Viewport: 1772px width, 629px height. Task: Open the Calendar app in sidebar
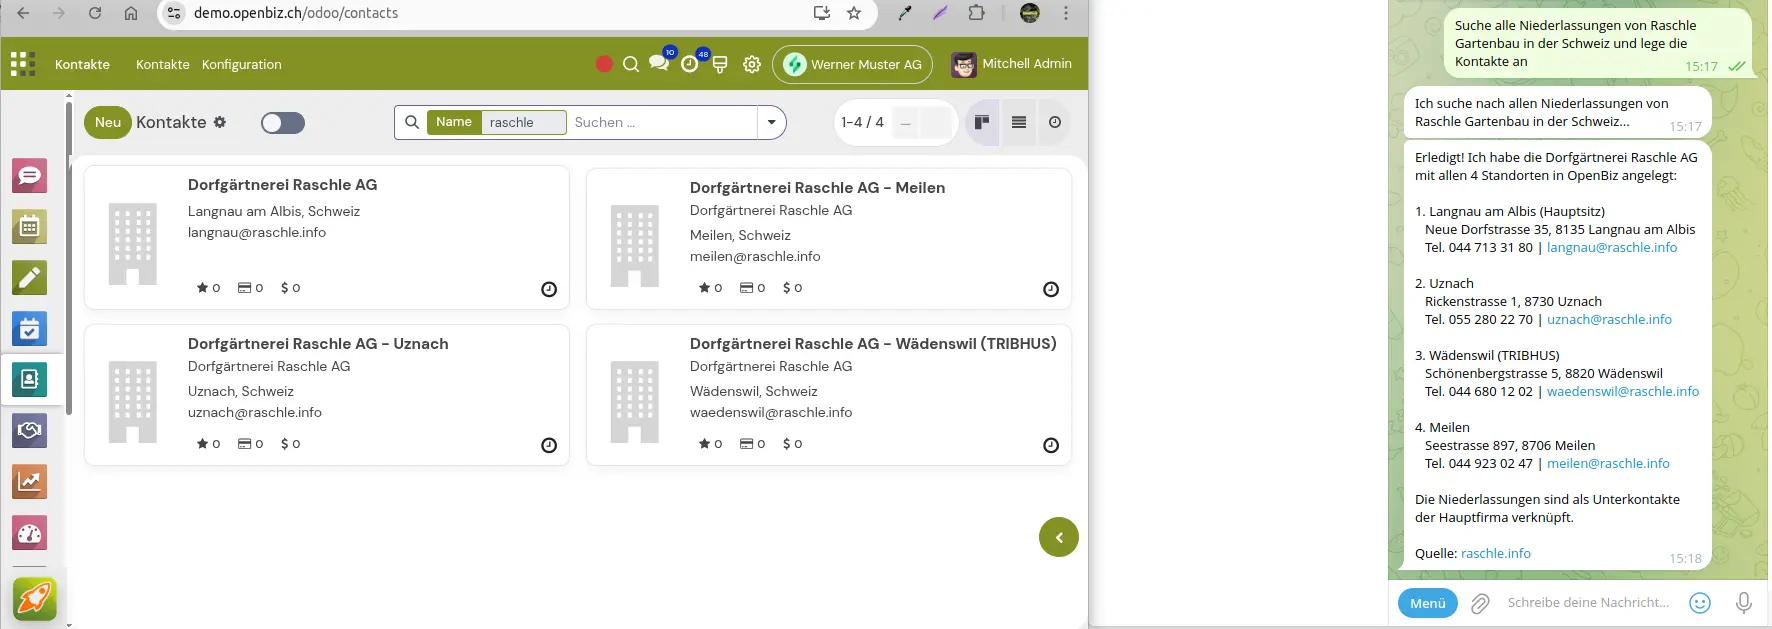(x=30, y=227)
